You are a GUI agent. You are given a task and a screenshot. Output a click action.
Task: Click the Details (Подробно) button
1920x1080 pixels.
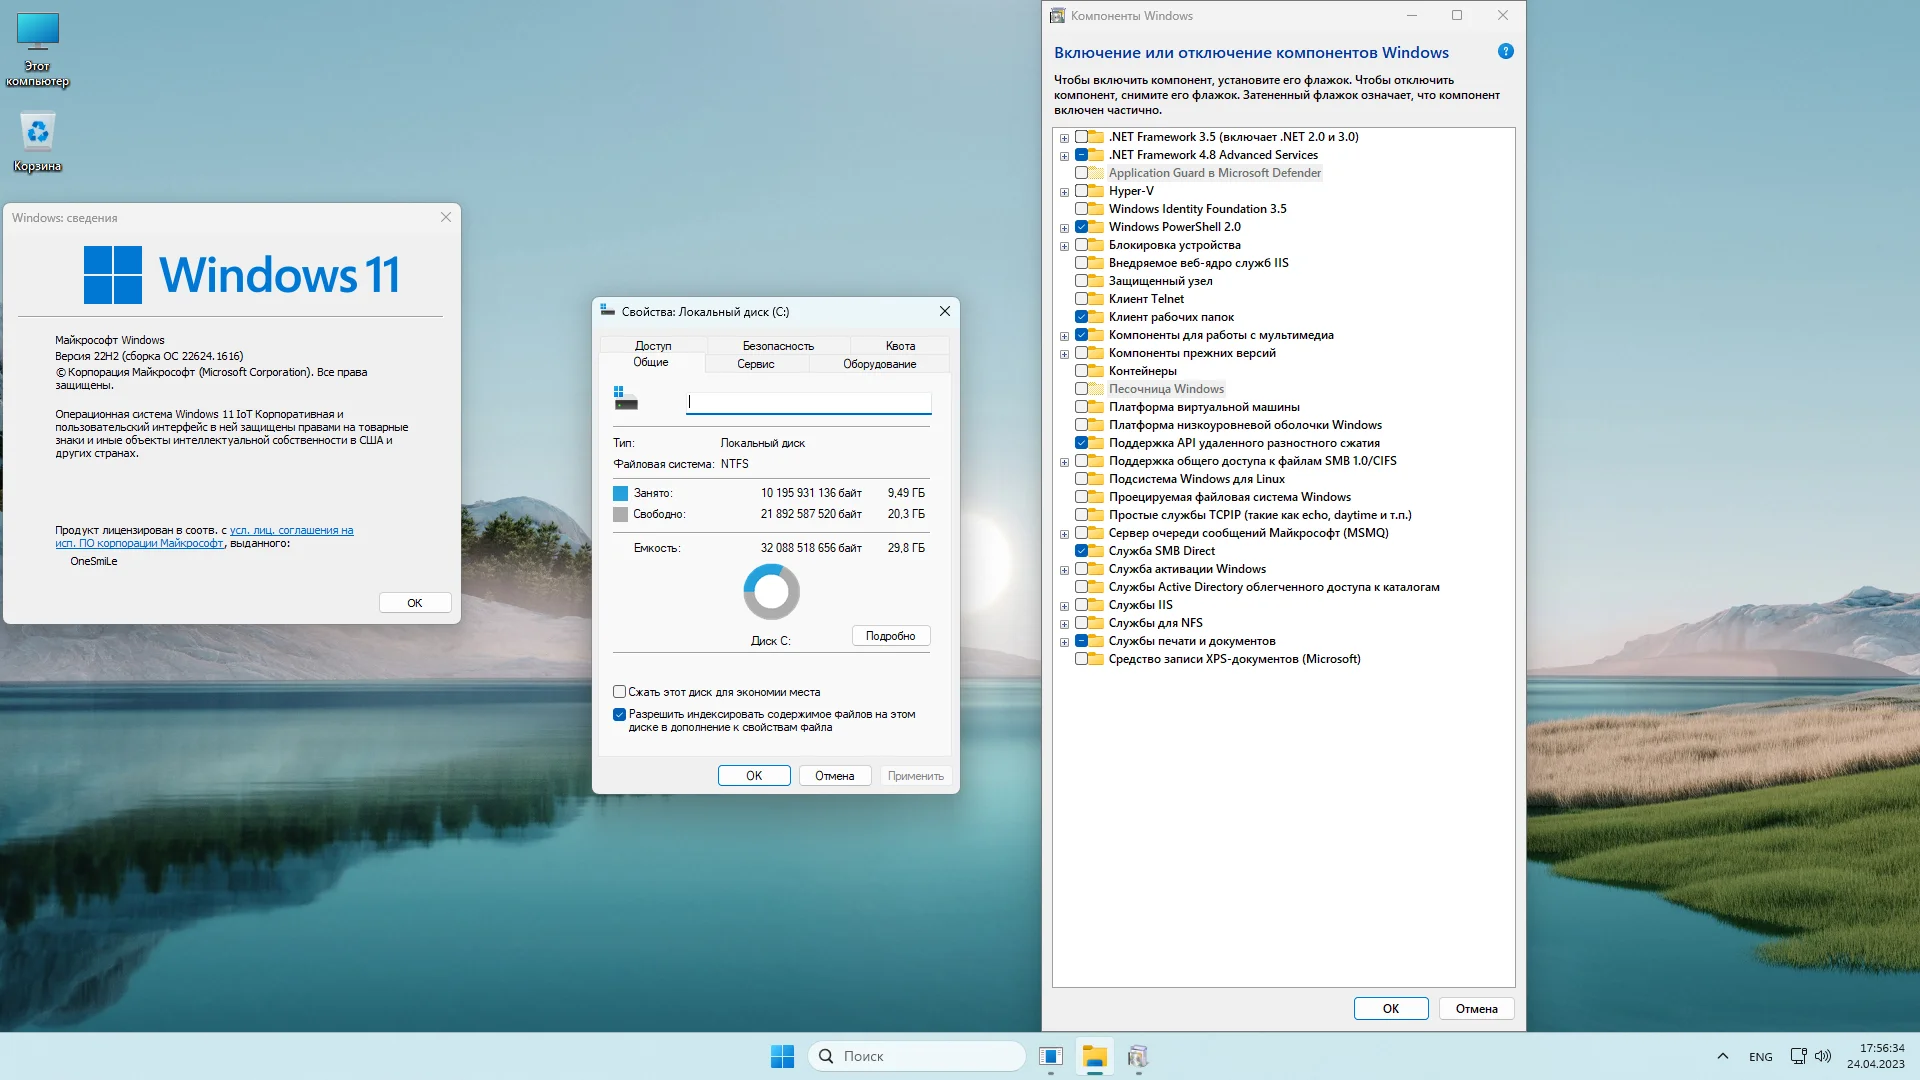(x=890, y=636)
